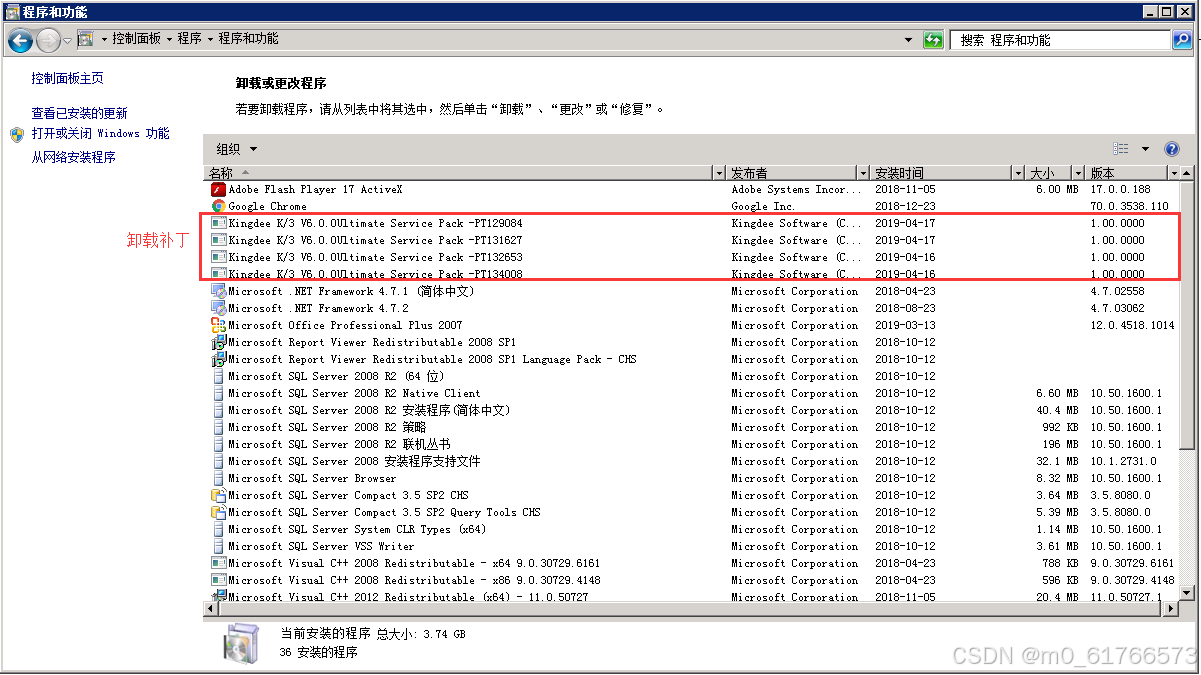This screenshot has width=1201, height=675.
Task: Click the vertical scrollbar of the program list
Action: [x=1186, y=315]
